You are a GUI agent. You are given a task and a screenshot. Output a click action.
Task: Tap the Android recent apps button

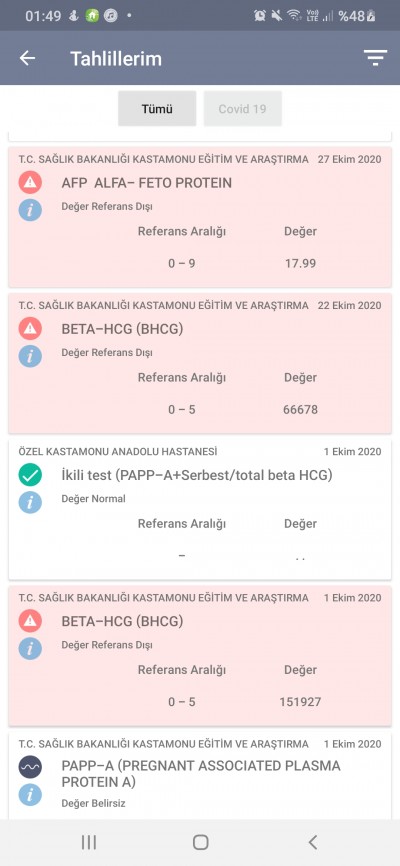pos(88,842)
